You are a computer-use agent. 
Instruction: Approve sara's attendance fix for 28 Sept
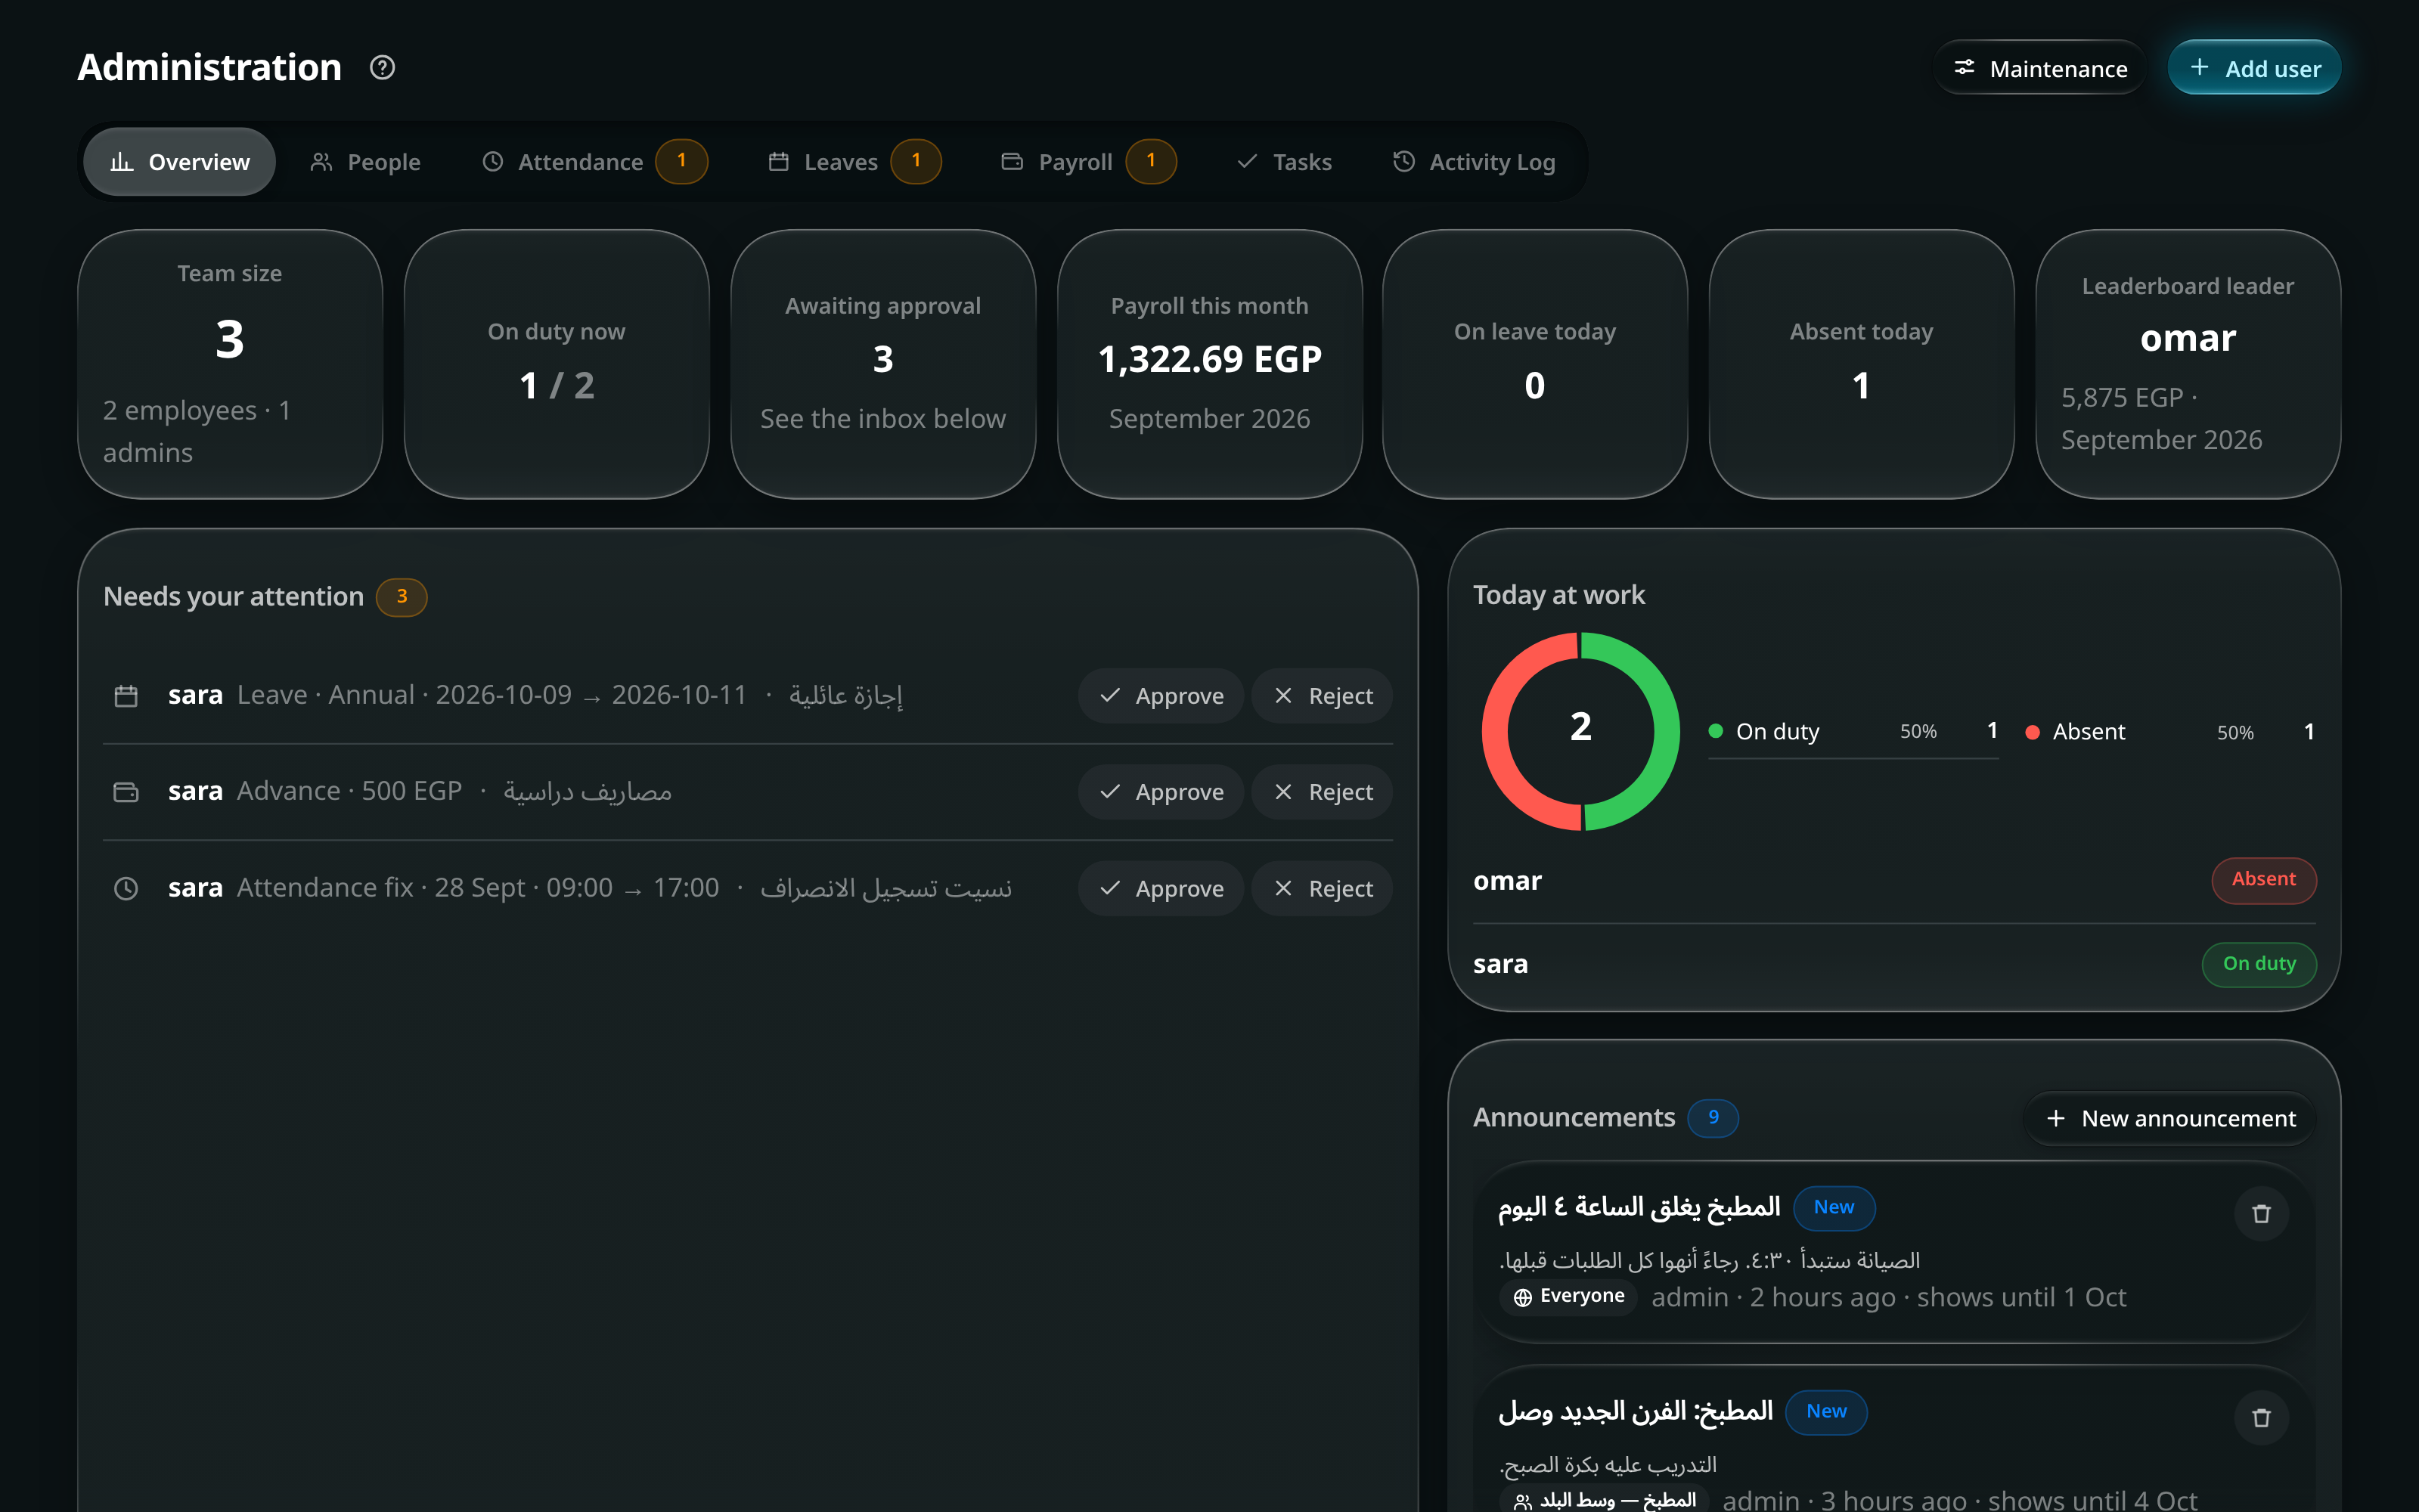click(x=1161, y=888)
